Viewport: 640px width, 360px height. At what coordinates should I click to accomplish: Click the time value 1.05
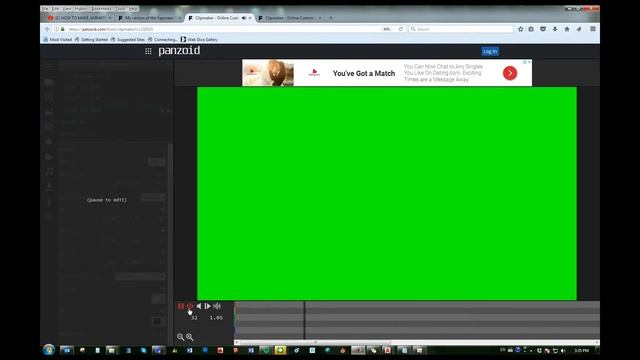216,318
